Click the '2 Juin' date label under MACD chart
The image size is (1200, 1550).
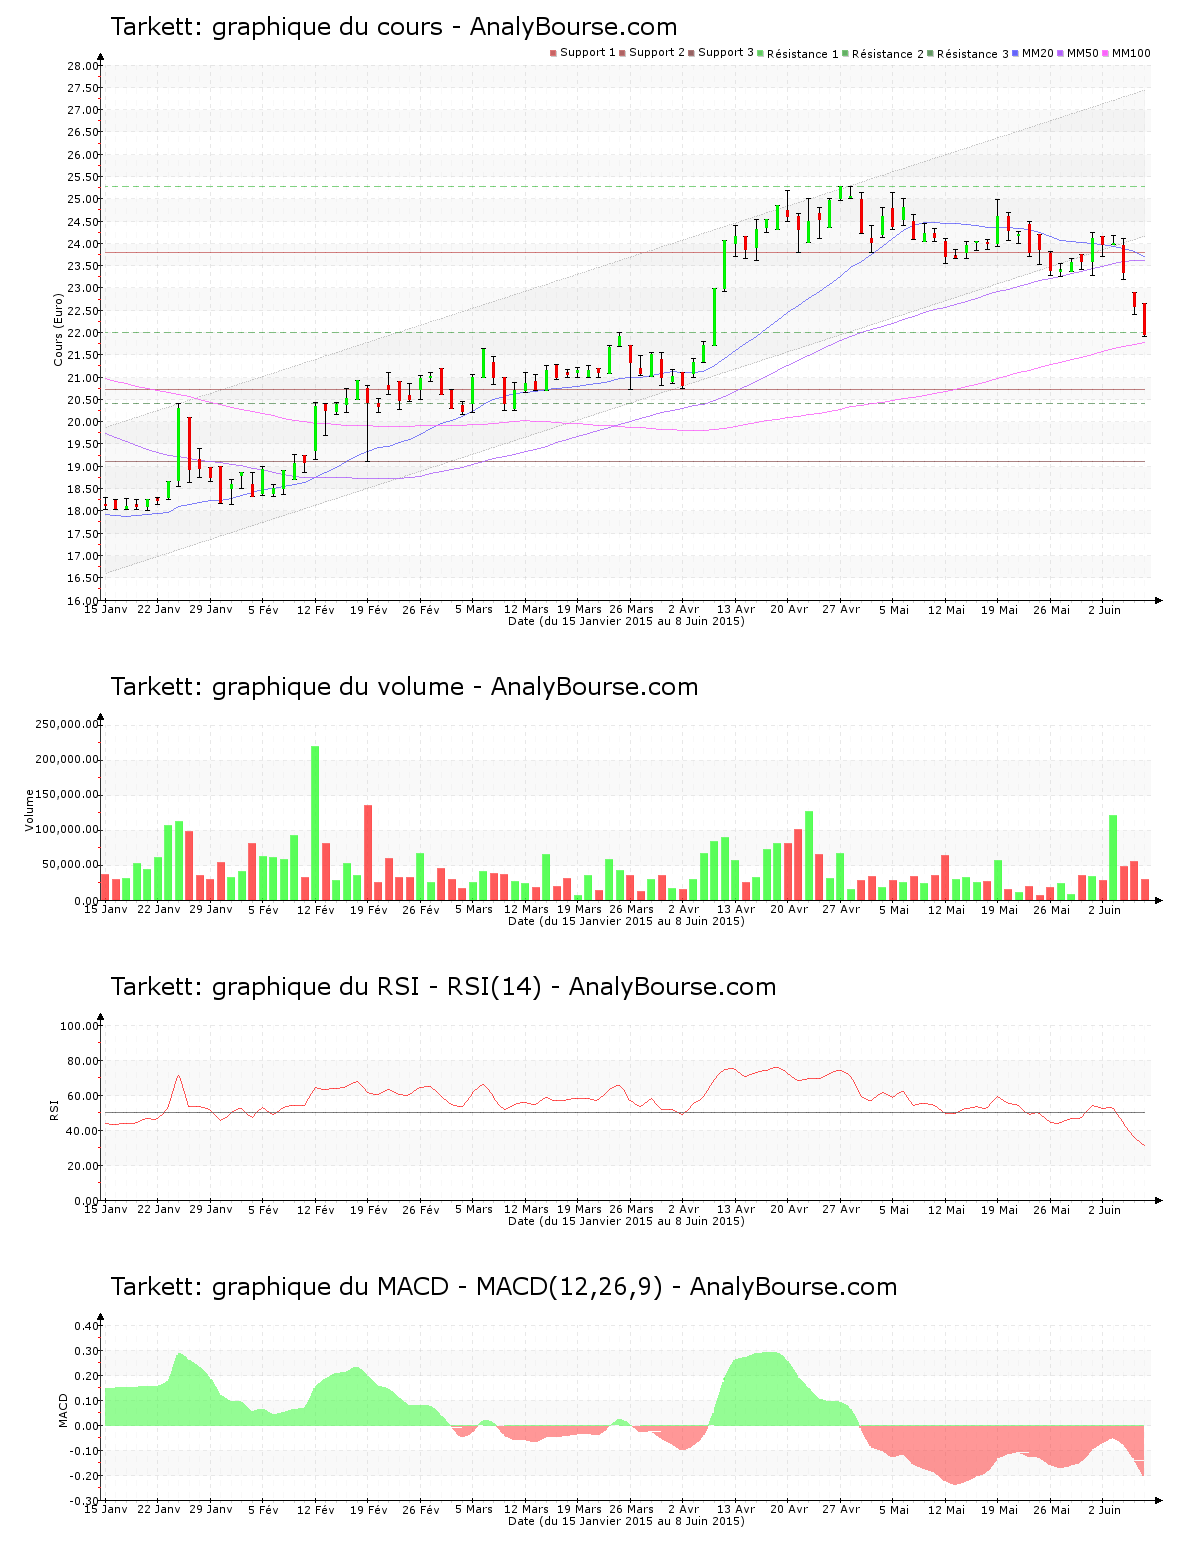1104,1510
